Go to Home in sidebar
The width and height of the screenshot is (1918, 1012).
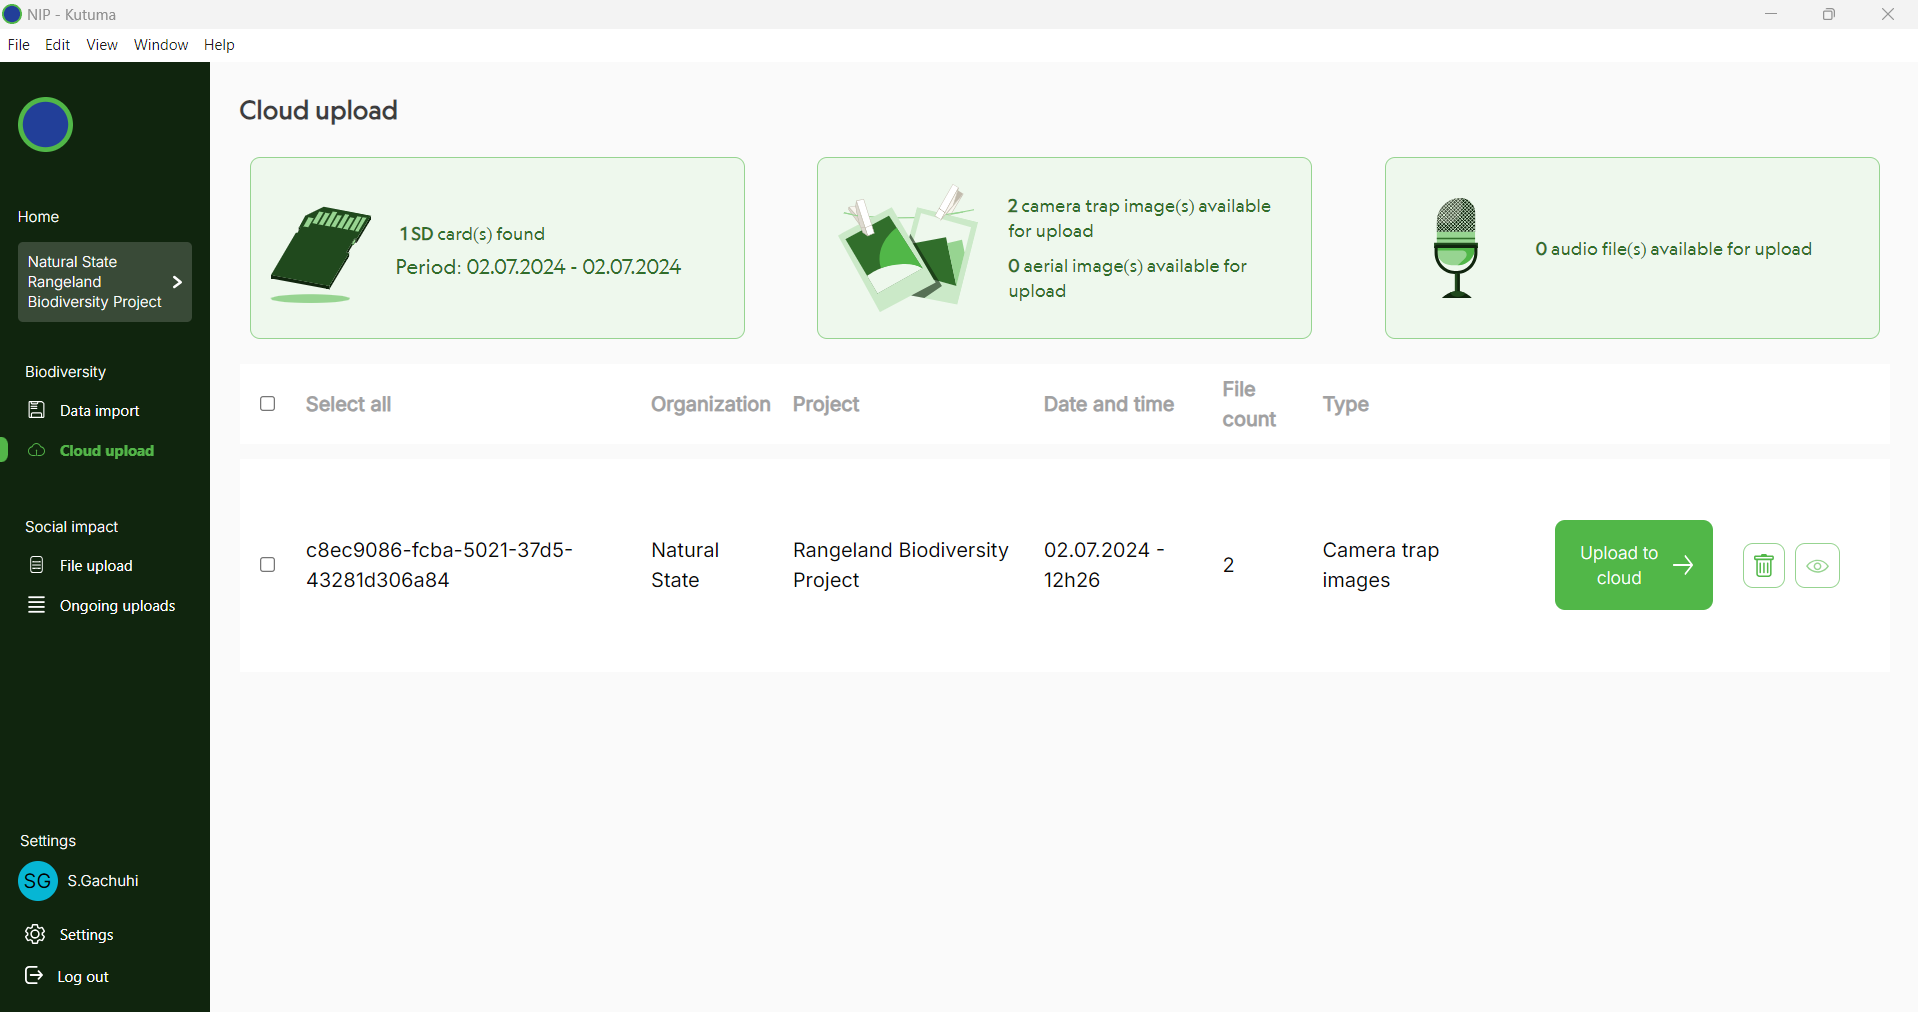click(38, 217)
